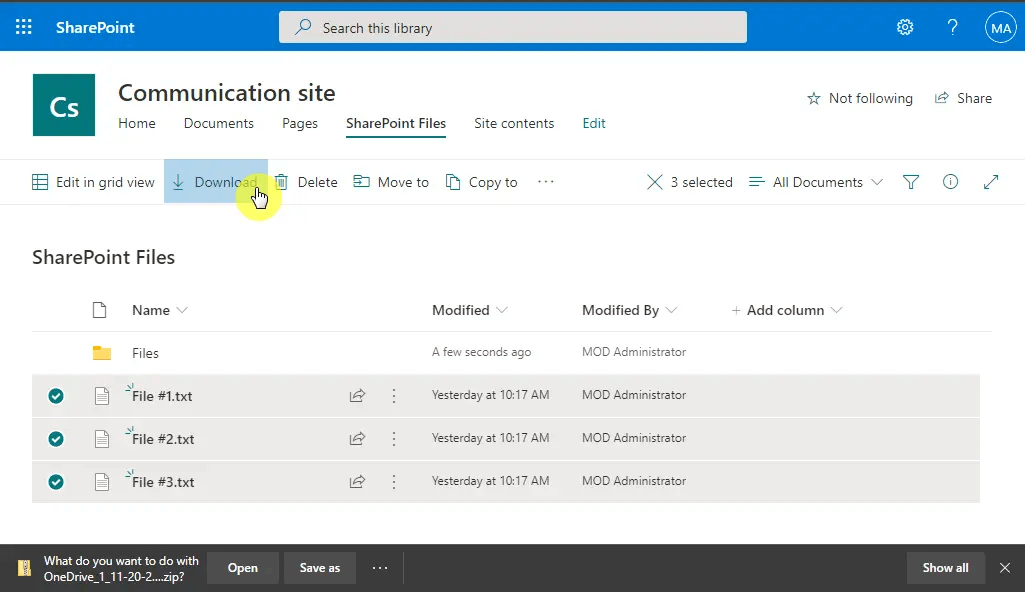Switch to Site contents tab
The width and height of the screenshot is (1025, 592).
pos(514,123)
